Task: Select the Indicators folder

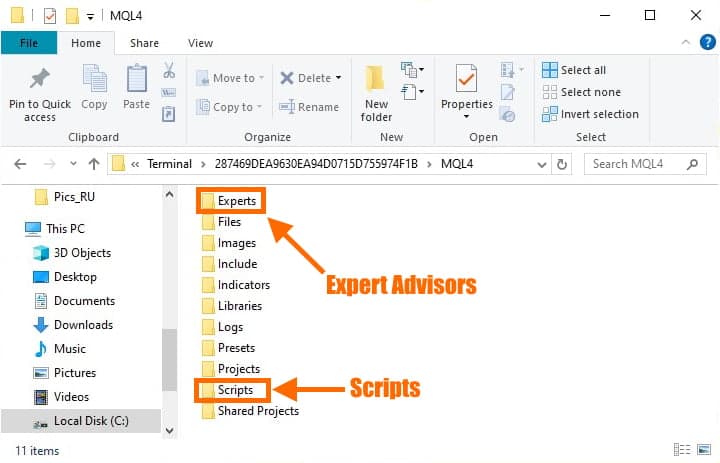Action: [x=236, y=285]
